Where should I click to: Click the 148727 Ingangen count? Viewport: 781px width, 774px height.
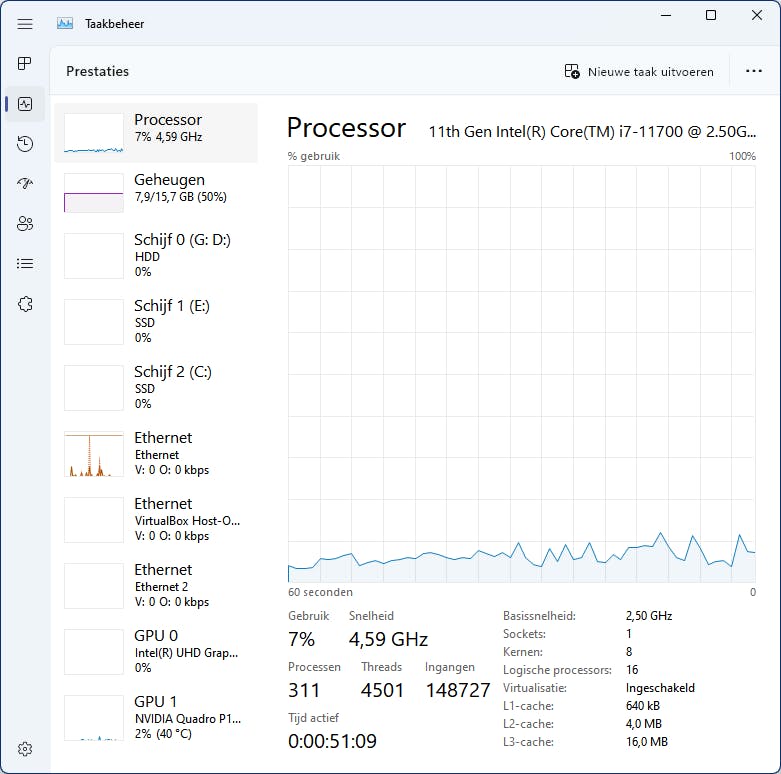pos(458,690)
